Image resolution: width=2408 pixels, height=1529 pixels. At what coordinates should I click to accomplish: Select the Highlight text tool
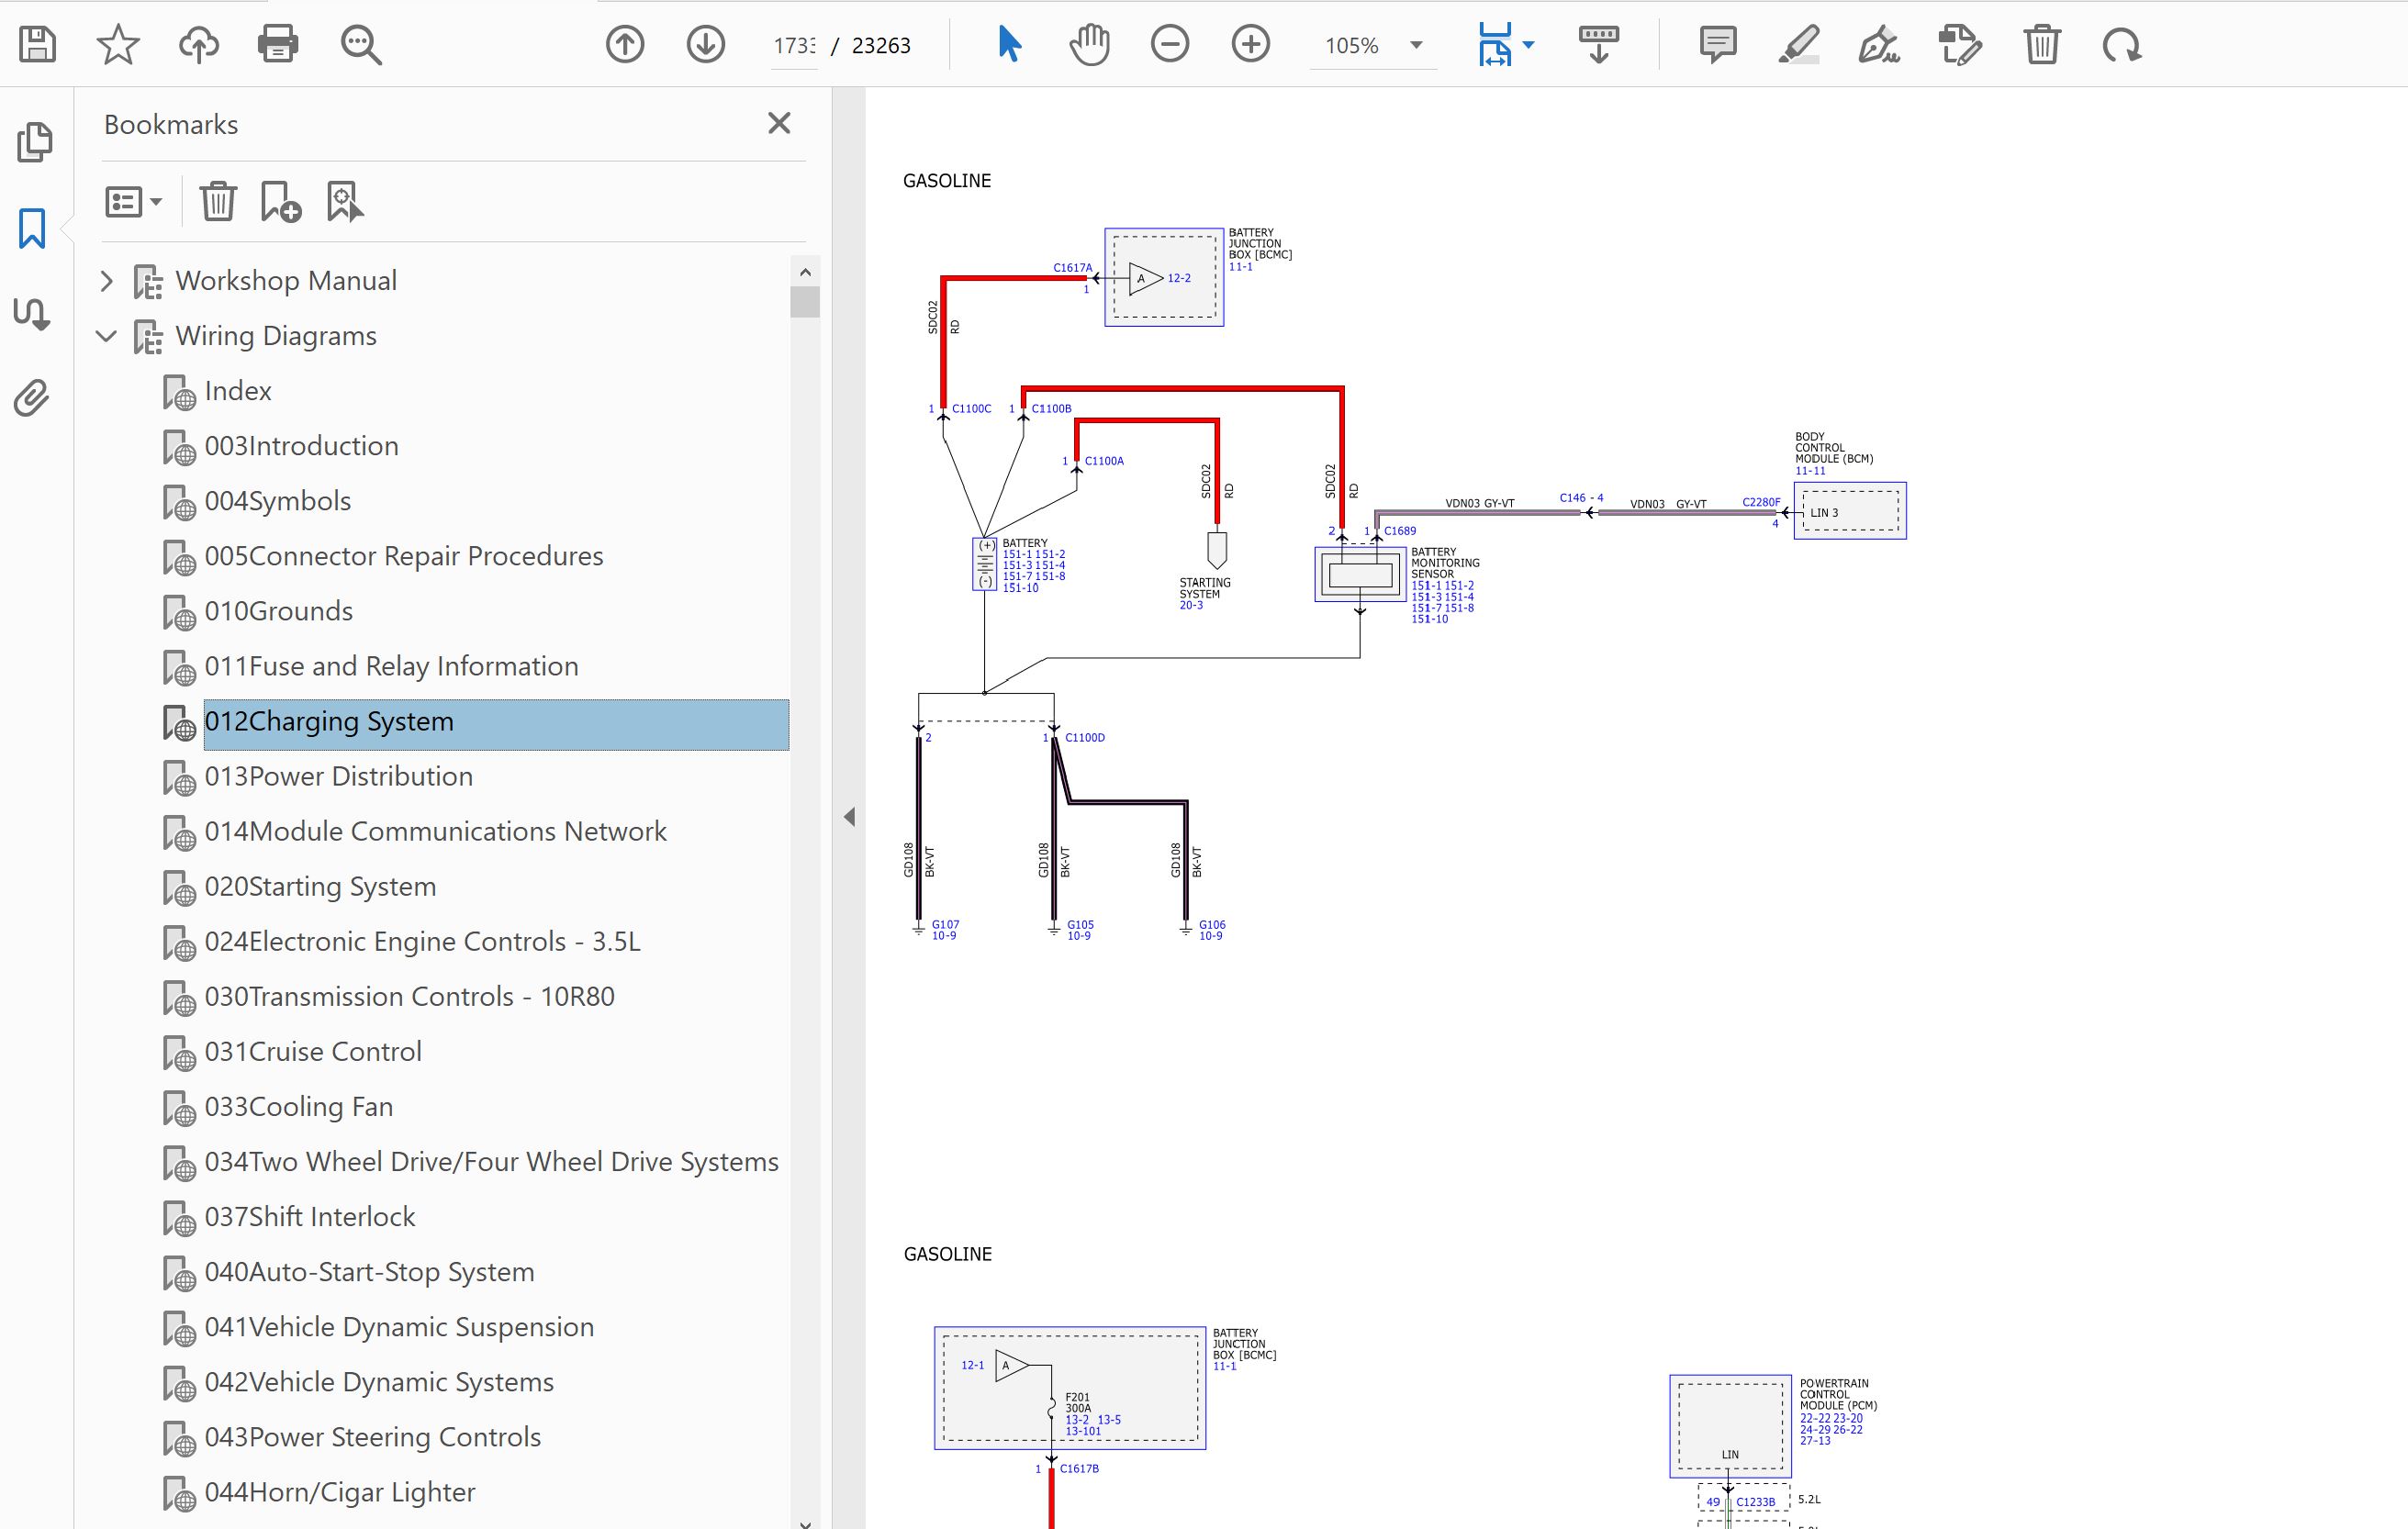(1798, 44)
